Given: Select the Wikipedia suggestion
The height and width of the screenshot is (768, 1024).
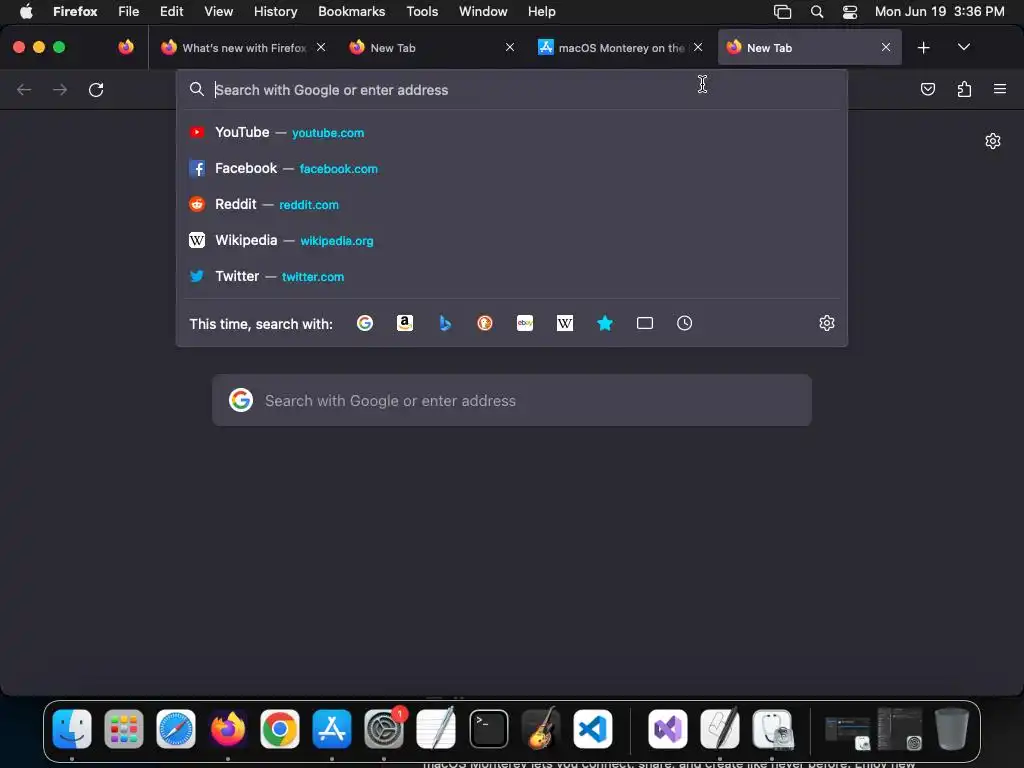Looking at the screenshot, I should pos(512,240).
